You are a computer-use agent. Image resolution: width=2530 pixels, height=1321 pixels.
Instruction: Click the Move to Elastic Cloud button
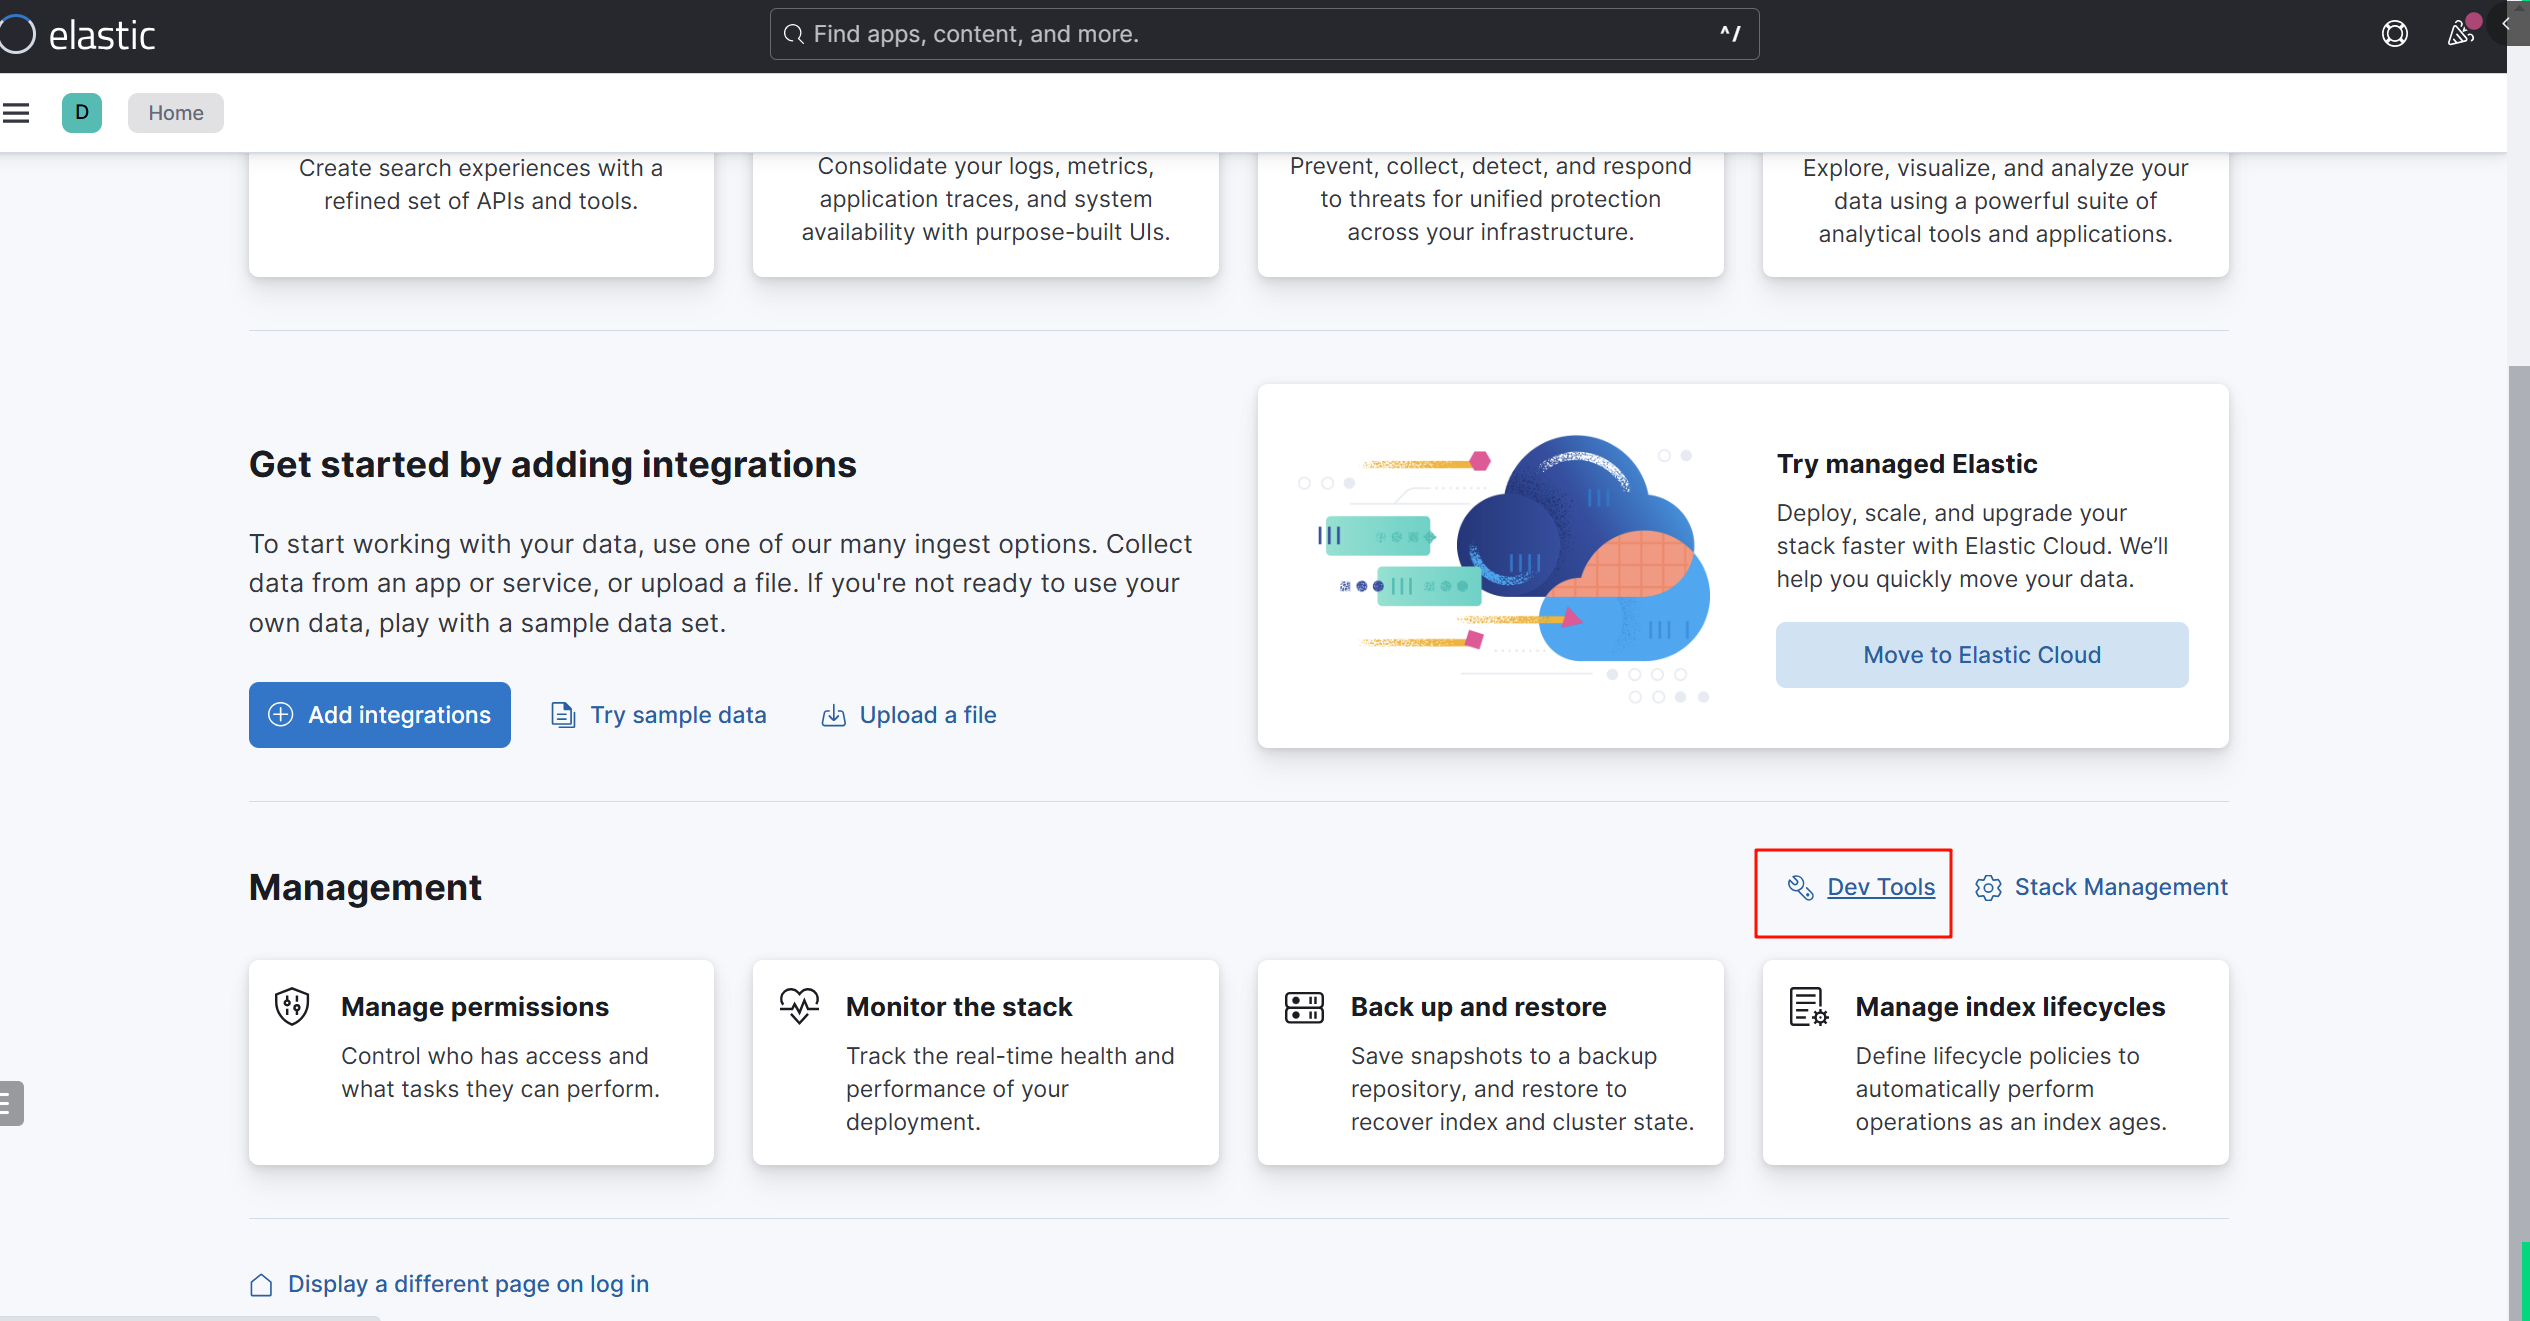pyautogui.click(x=1981, y=655)
